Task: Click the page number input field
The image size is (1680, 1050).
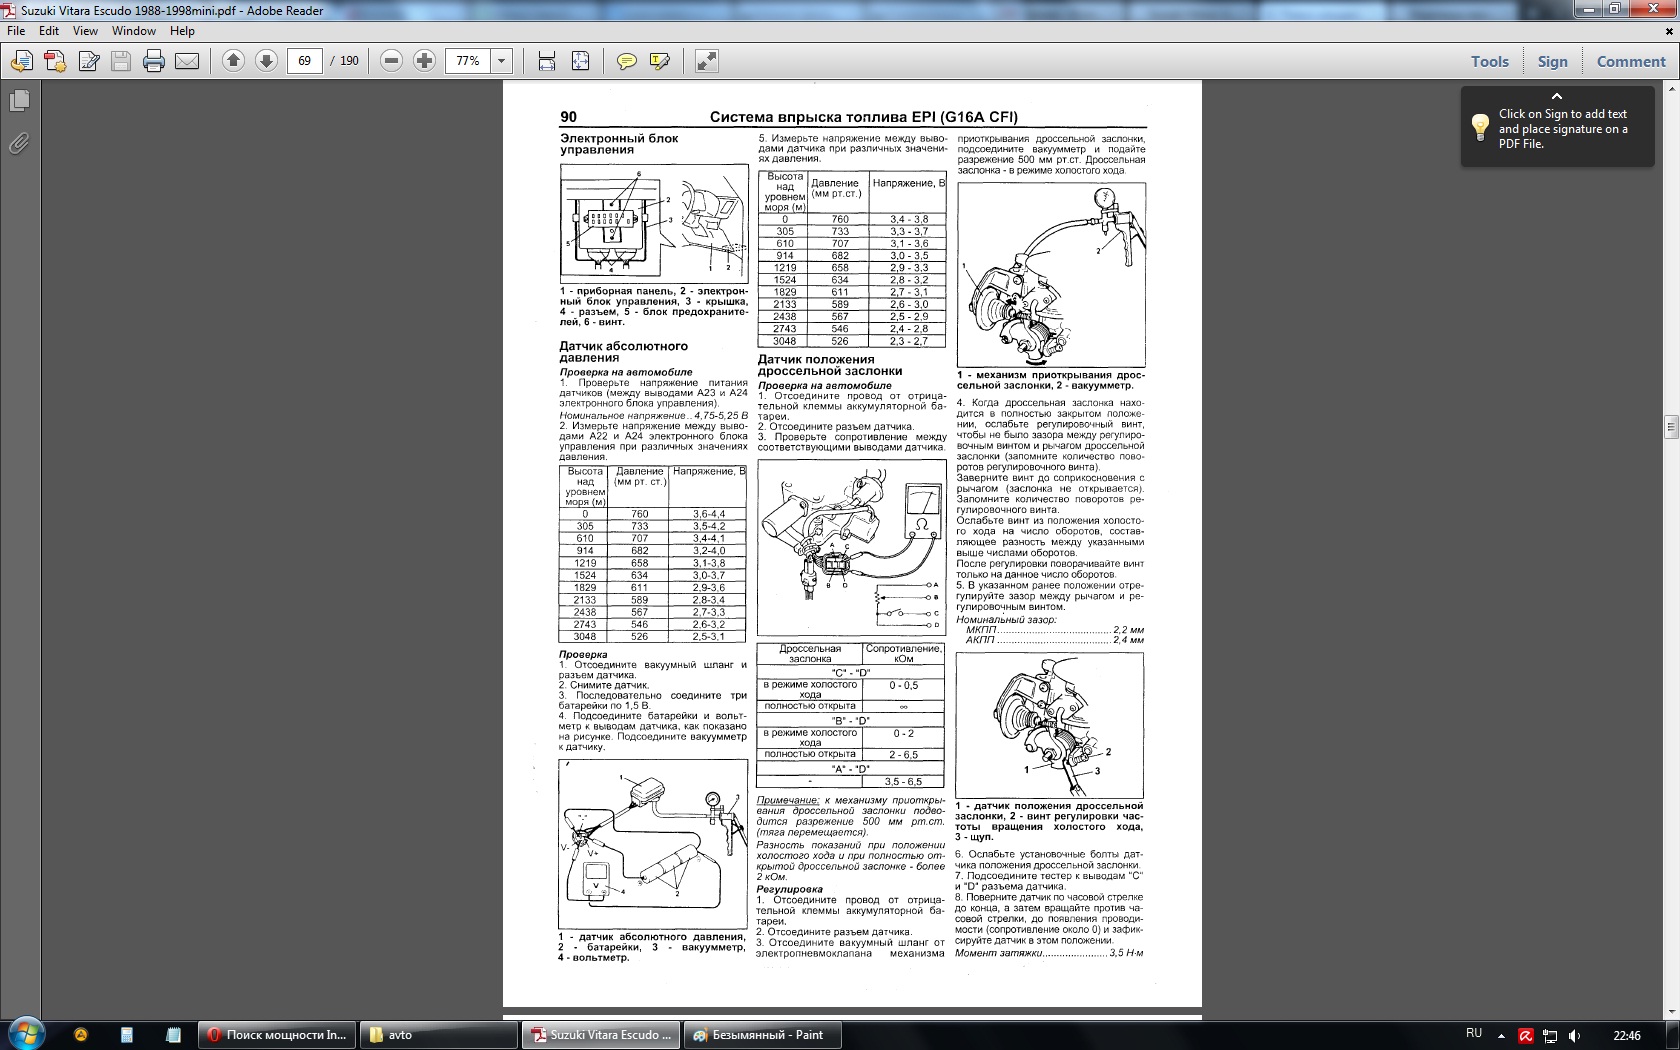Action: [305, 61]
